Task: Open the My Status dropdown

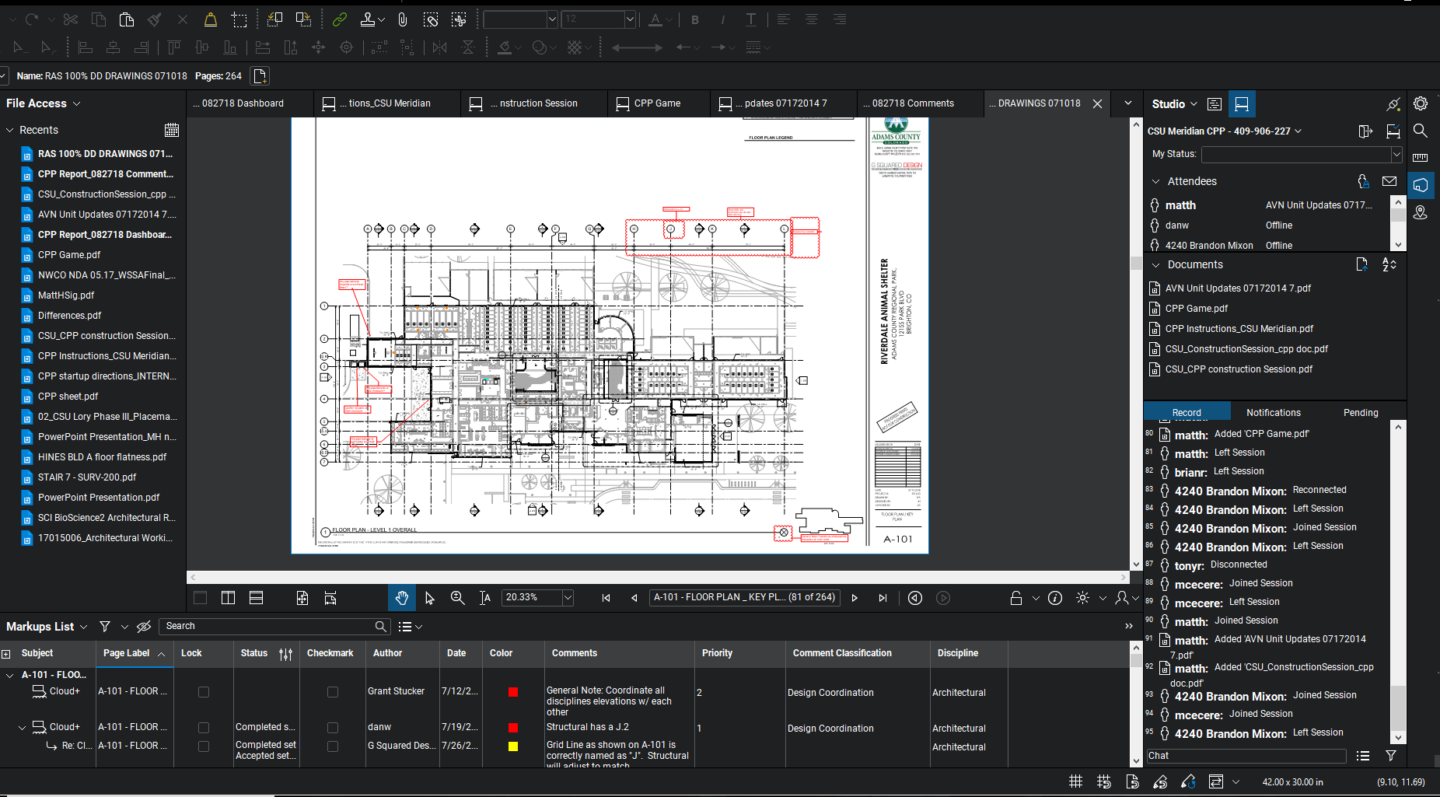Action: pos(1399,154)
